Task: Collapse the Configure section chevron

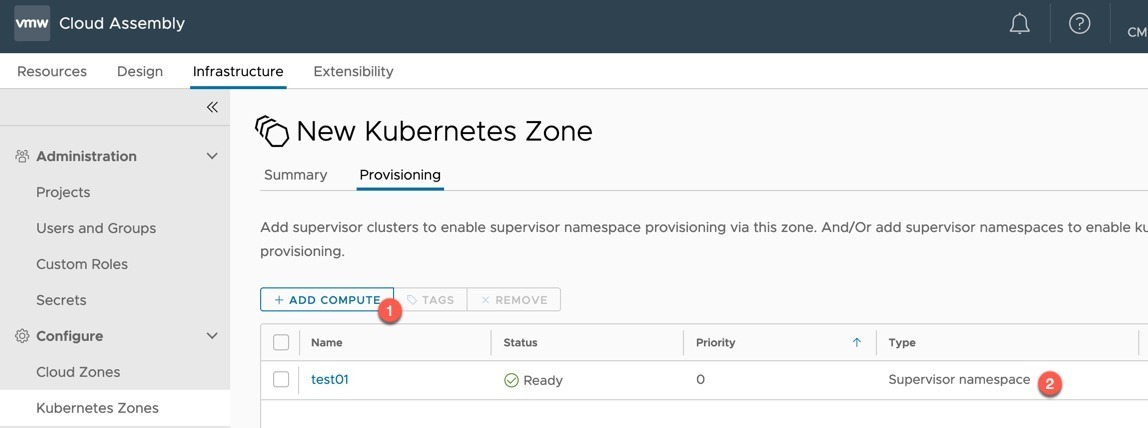Action: pyautogui.click(x=212, y=336)
